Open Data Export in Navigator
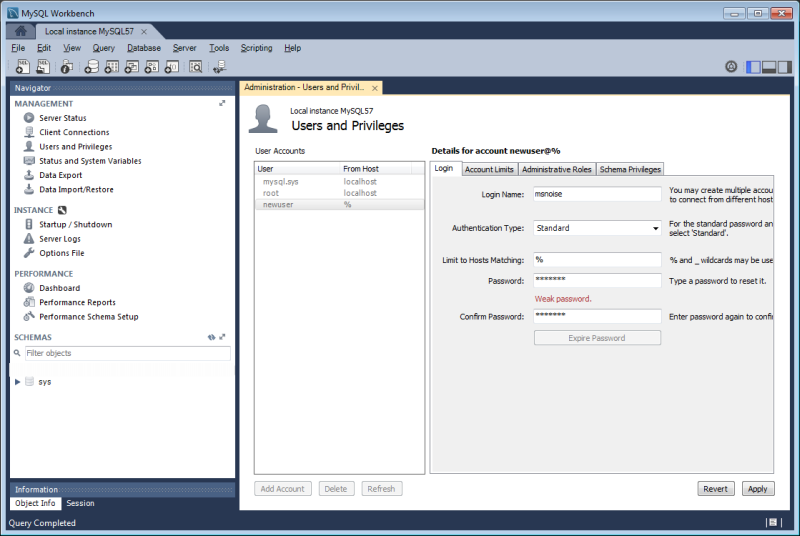The image size is (800, 536). (60, 175)
